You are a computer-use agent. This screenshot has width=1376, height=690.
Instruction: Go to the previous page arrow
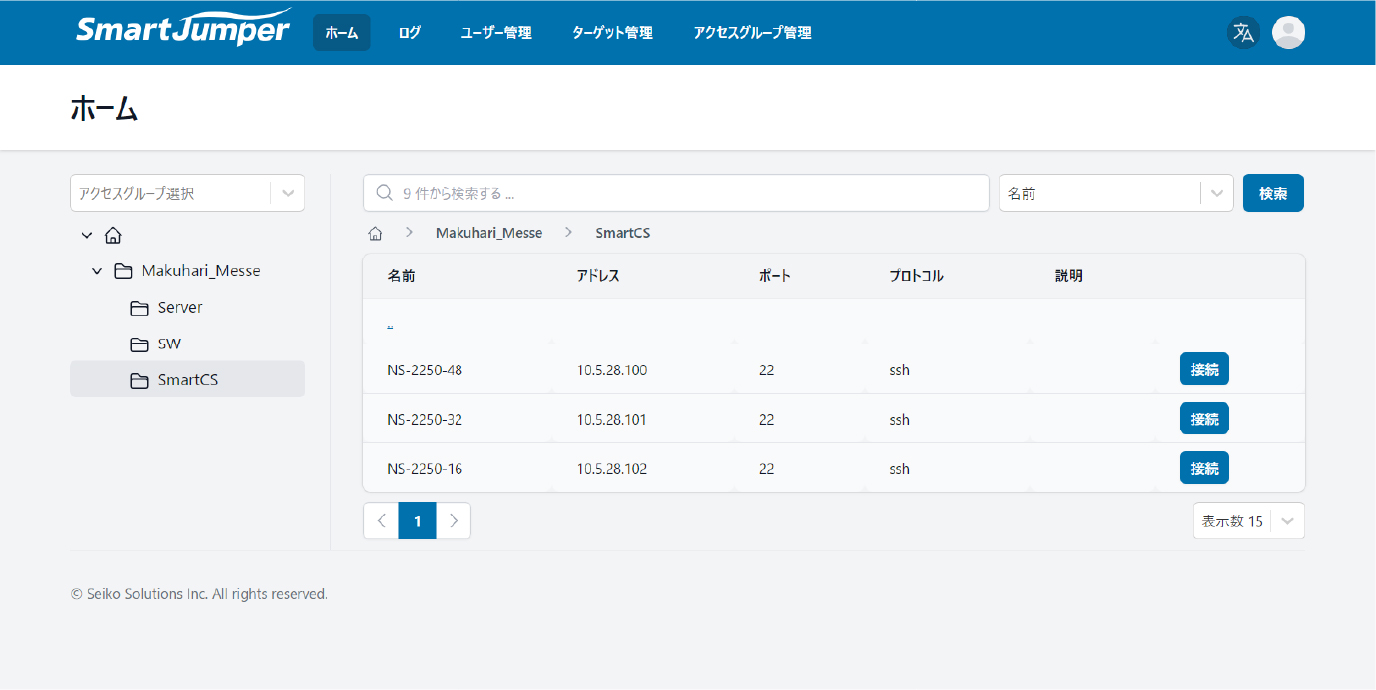381,521
